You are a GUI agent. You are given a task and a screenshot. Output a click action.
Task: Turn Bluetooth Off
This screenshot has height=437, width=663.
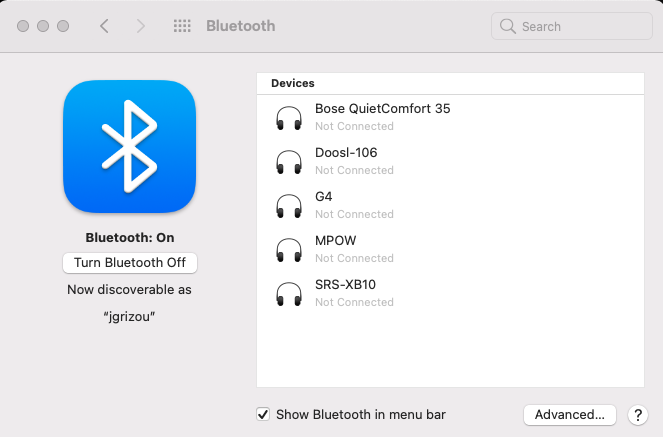point(130,263)
